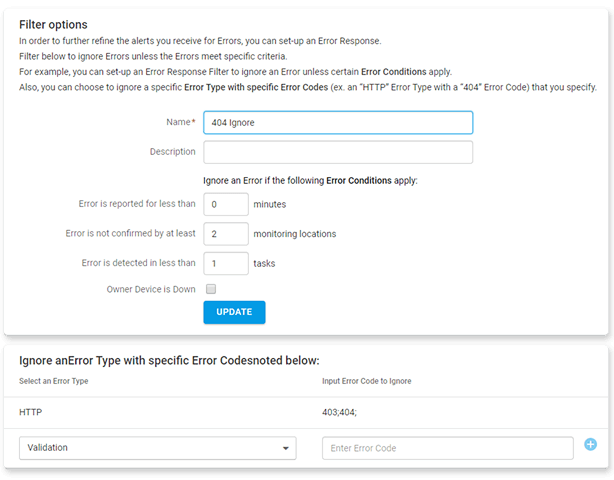The height and width of the screenshot is (480, 614).
Task: Focus the Name field containing 404 Ignore
Action: 338,123
